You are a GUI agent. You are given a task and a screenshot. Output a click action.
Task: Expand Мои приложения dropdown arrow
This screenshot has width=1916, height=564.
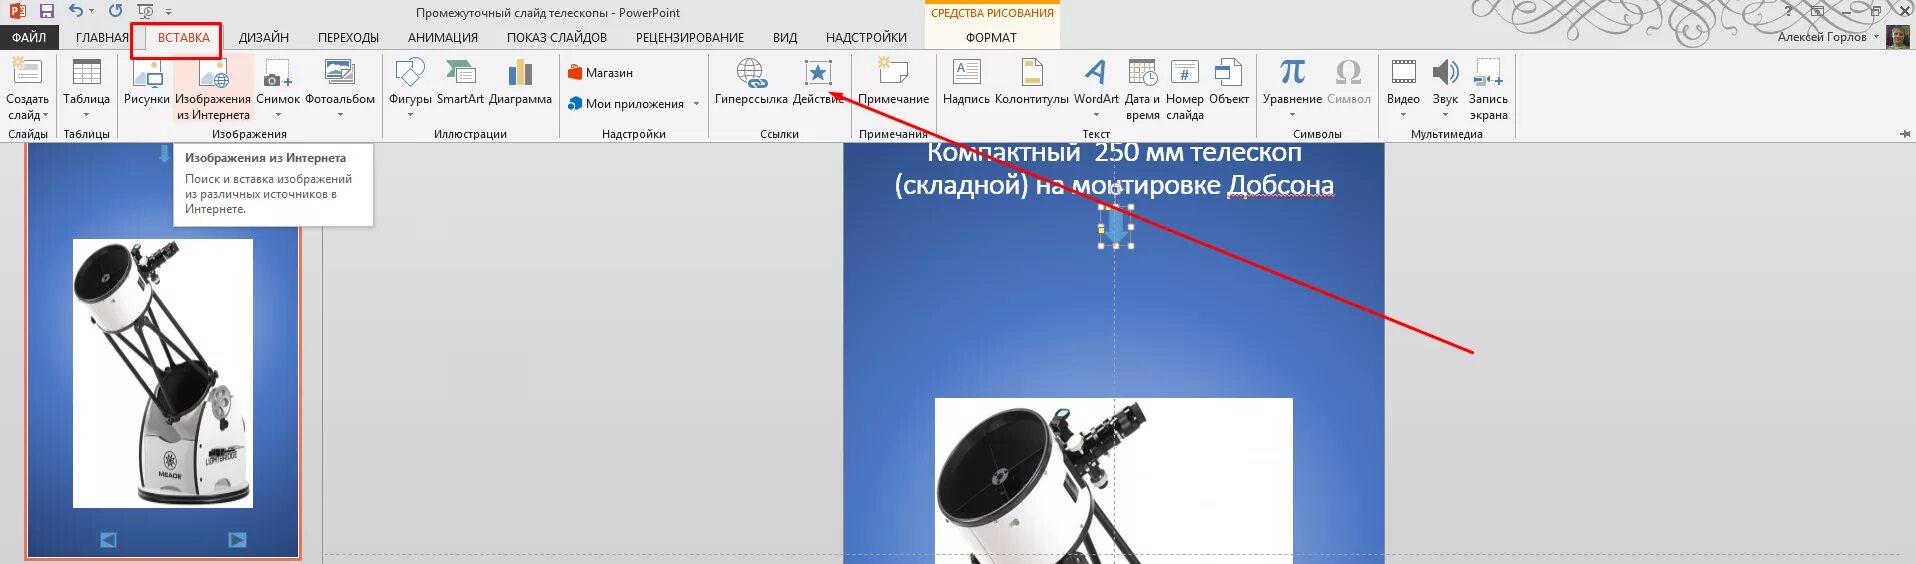tap(696, 103)
